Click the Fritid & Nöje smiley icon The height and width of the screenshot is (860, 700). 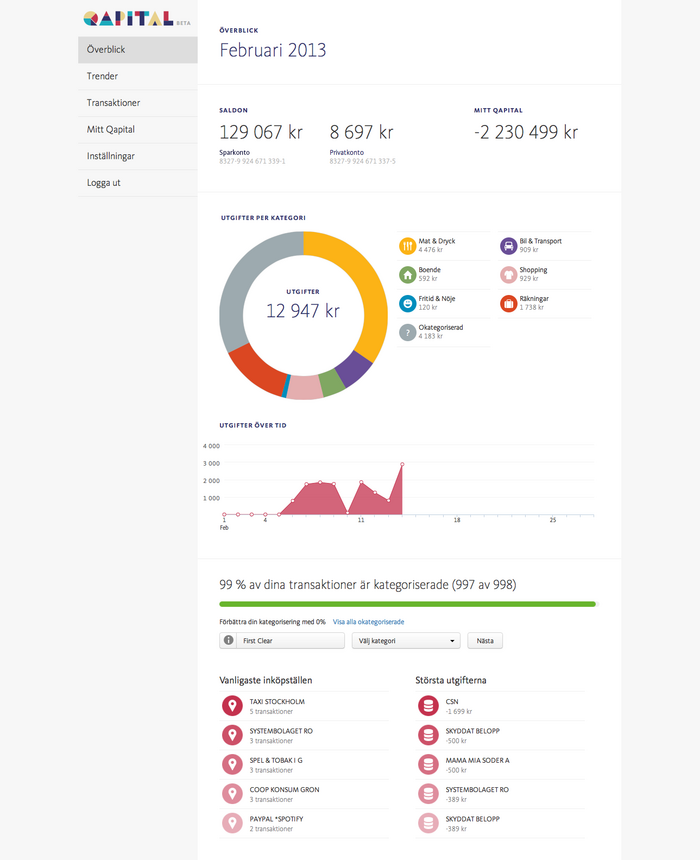(x=407, y=303)
